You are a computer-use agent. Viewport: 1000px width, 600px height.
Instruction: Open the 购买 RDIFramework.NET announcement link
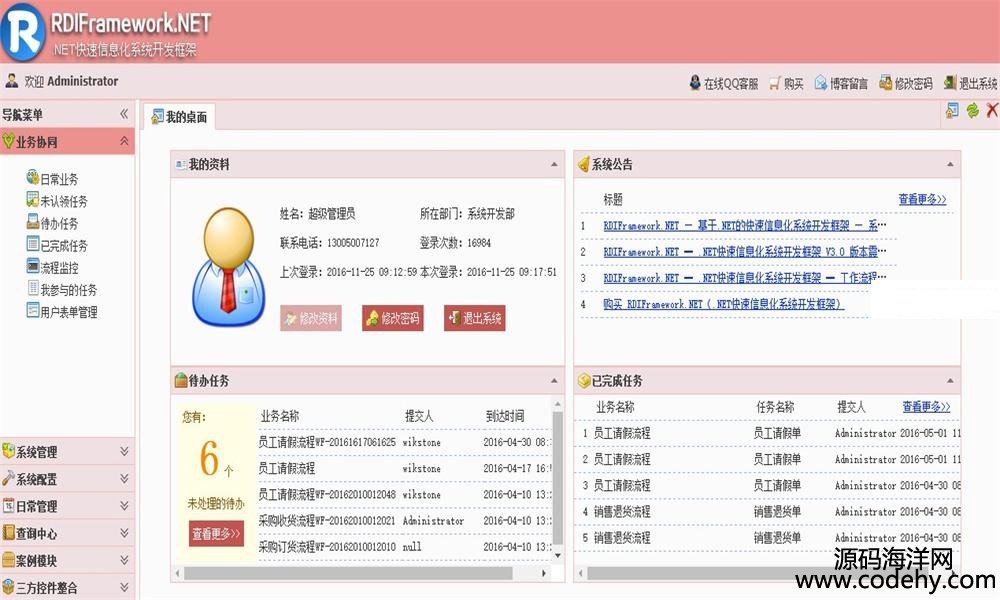[x=723, y=304]
